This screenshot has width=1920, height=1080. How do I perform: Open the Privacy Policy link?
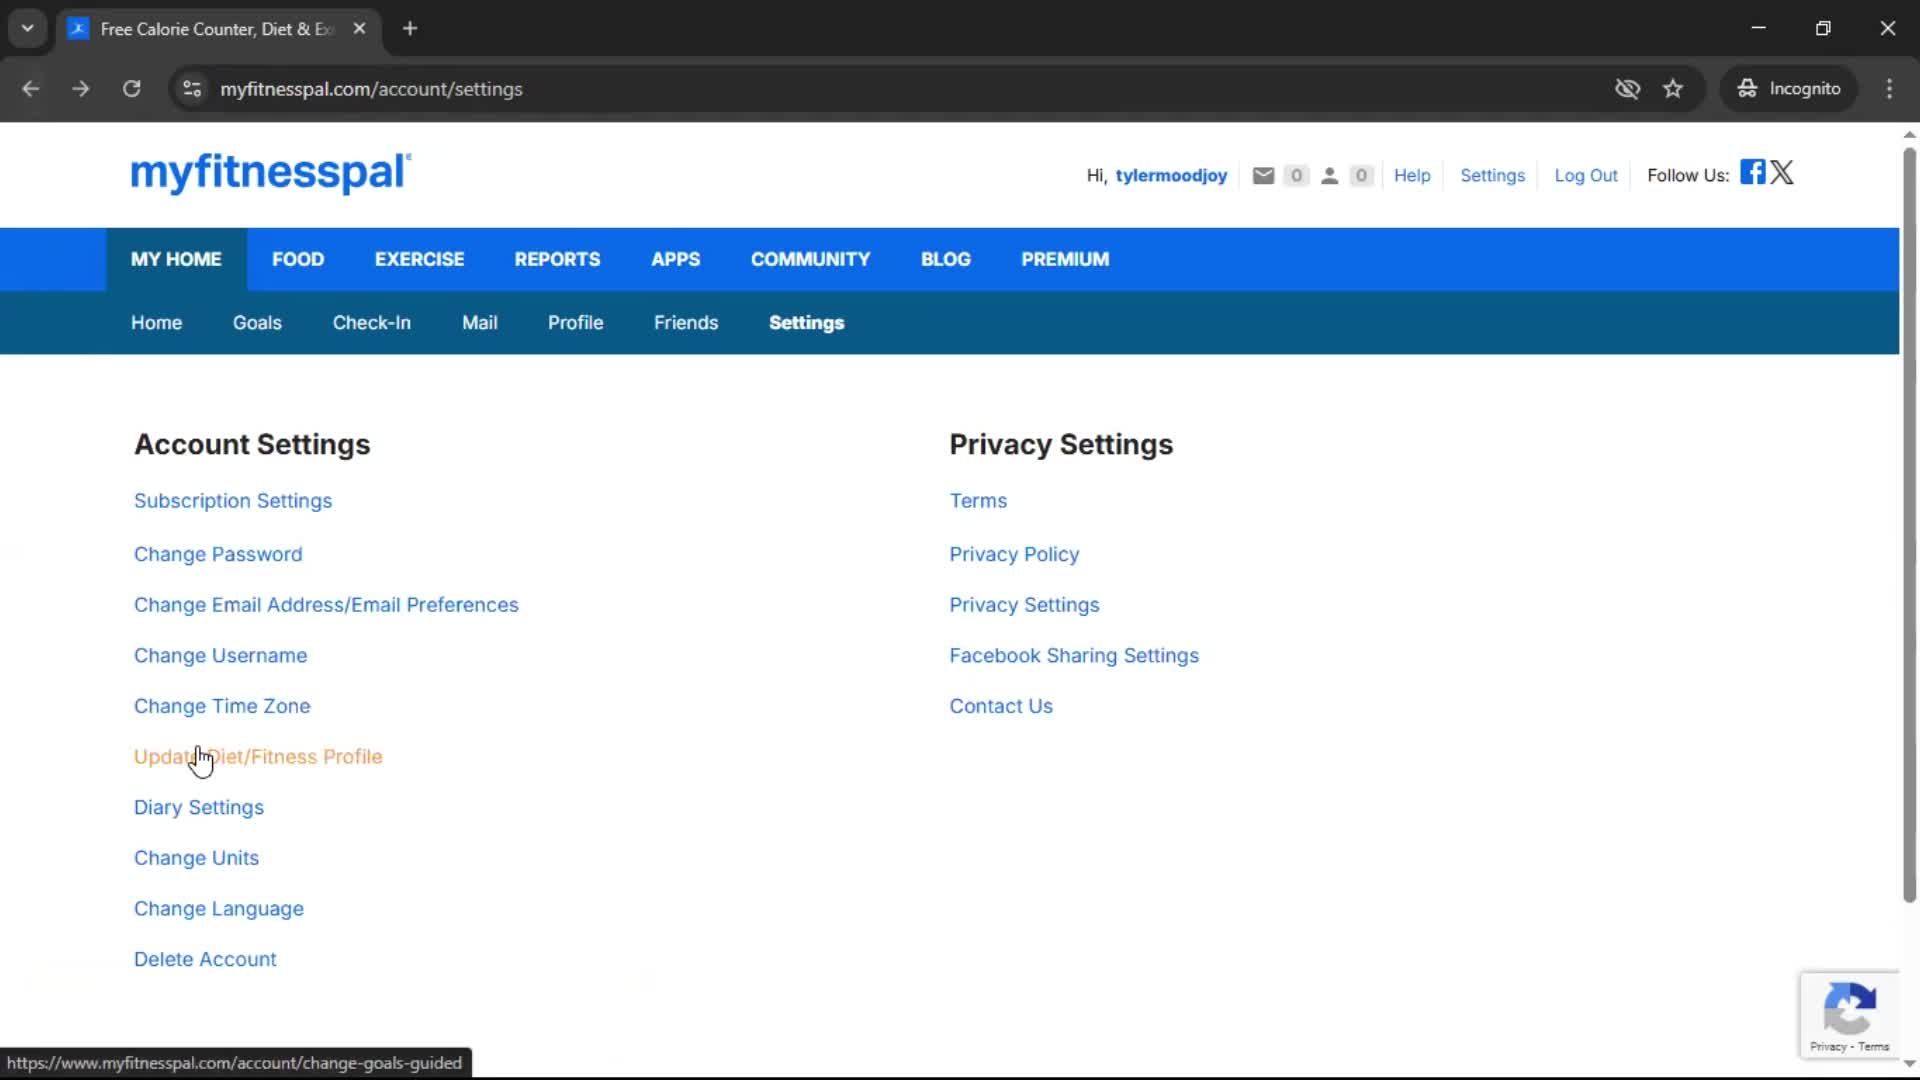pos(1014,554)
